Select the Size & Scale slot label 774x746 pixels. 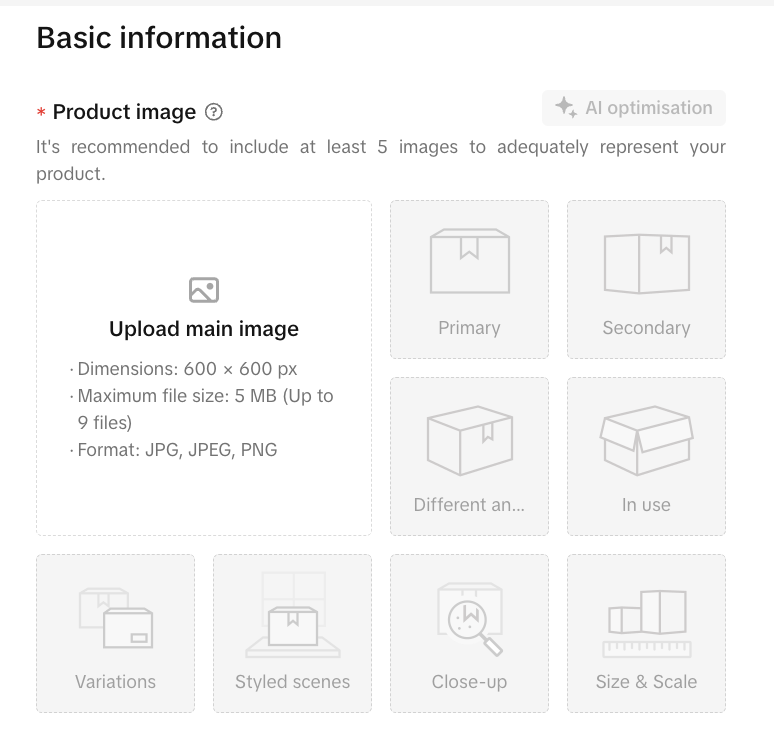pyautogui.click(x=646, y=682)
